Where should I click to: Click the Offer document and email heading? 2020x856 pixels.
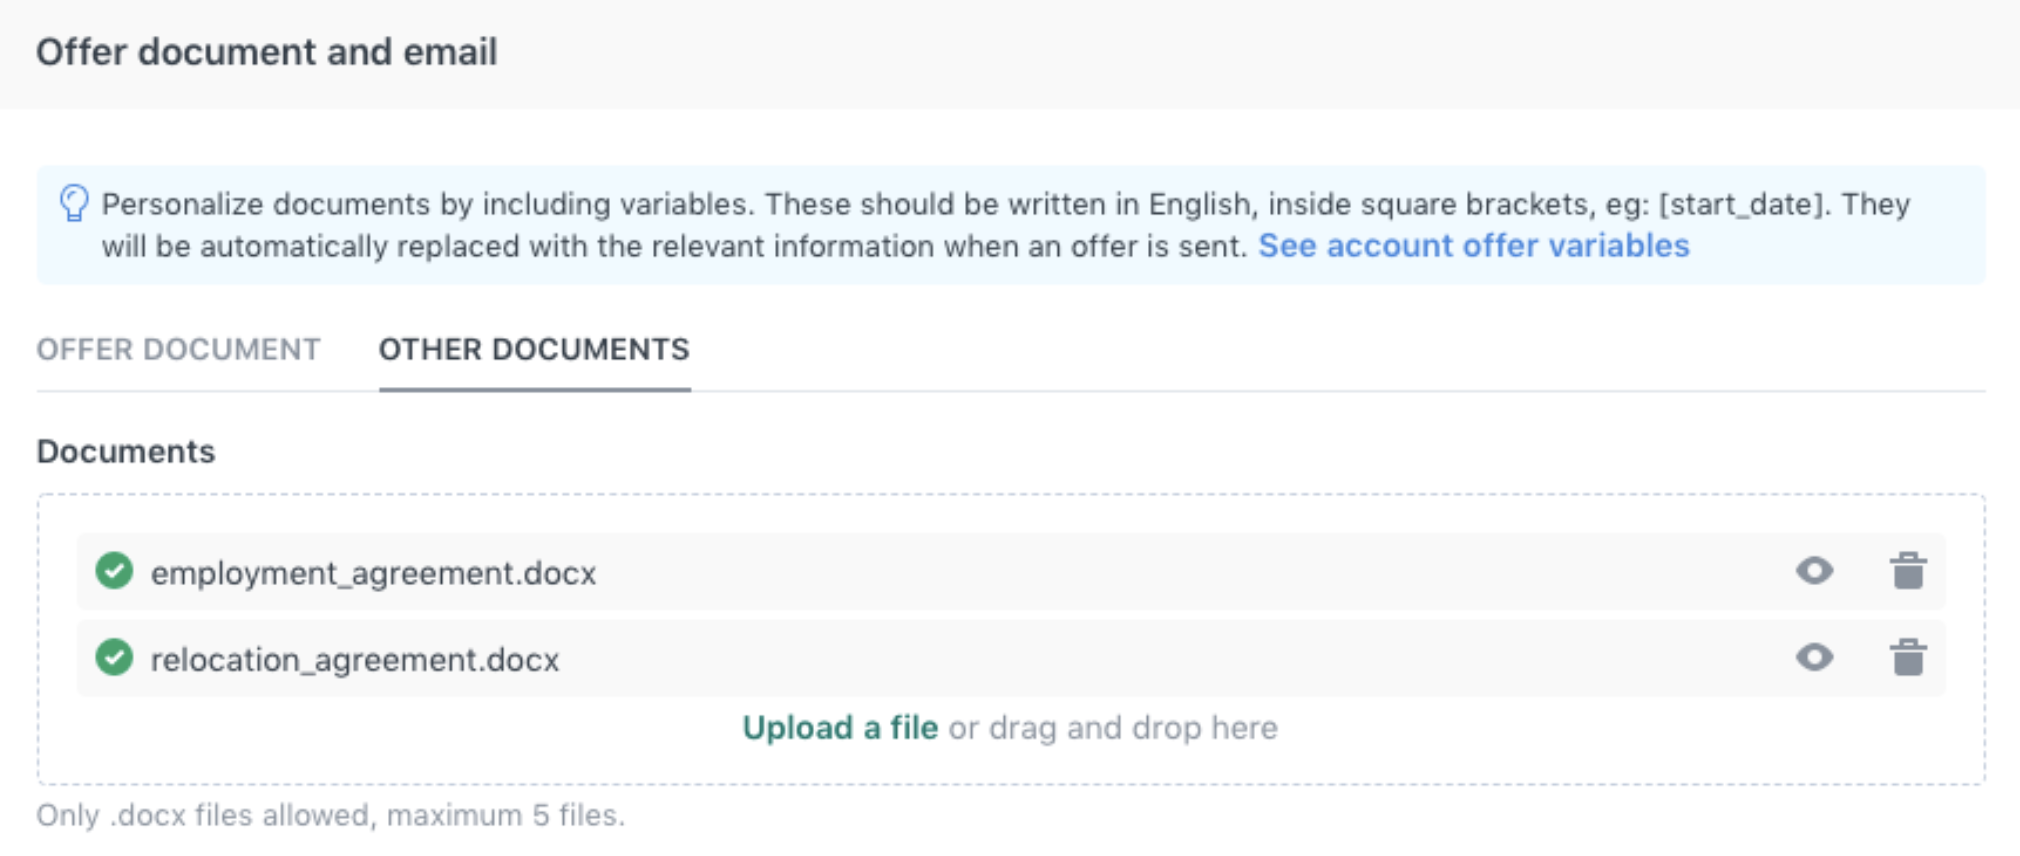click(x=267, y=52)
